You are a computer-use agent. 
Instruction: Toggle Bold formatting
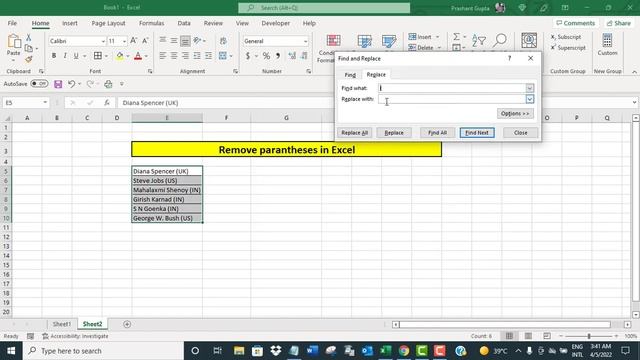point(53,56)
